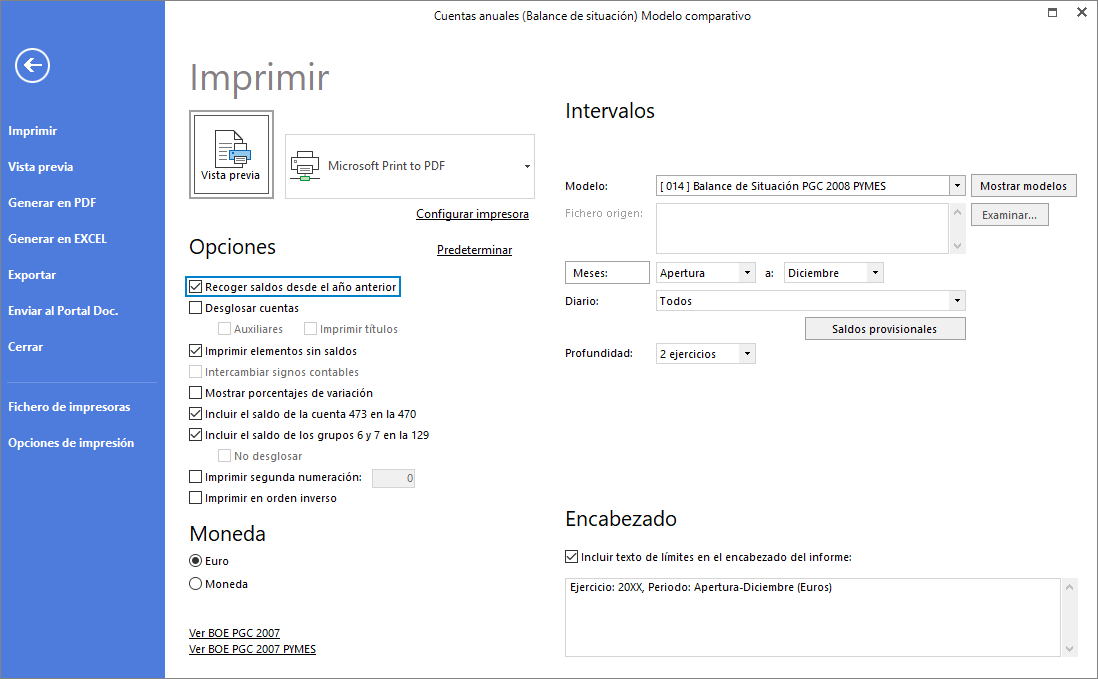This screenshot has height=679, width=1098.
Task: Open the Modelo dropdown list
Action: 957,186
